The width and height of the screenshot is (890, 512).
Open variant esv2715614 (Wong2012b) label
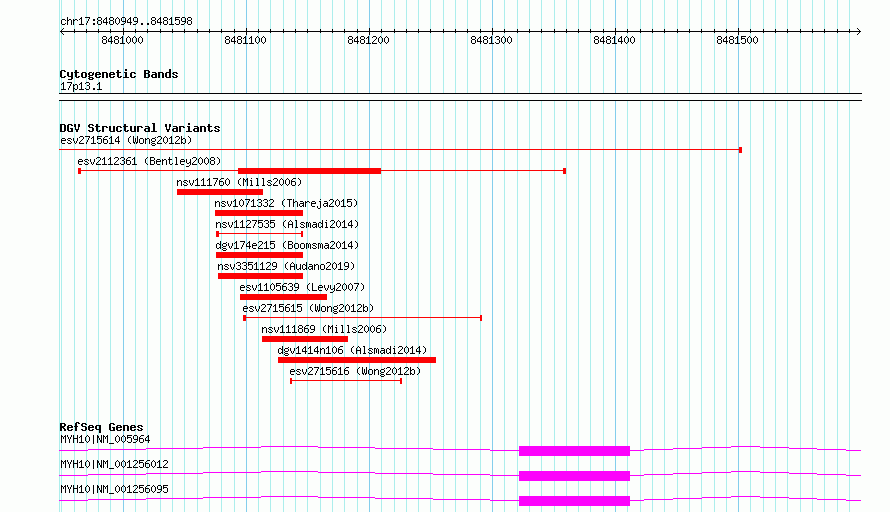(x=126, y=140)
